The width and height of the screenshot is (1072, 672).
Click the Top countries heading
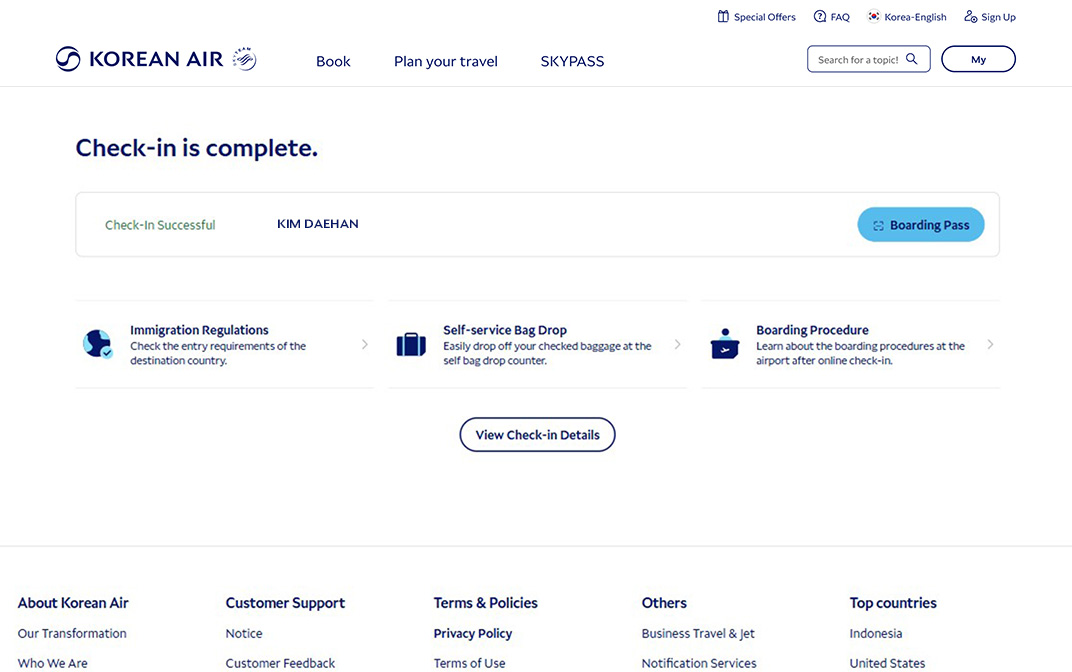893,603
